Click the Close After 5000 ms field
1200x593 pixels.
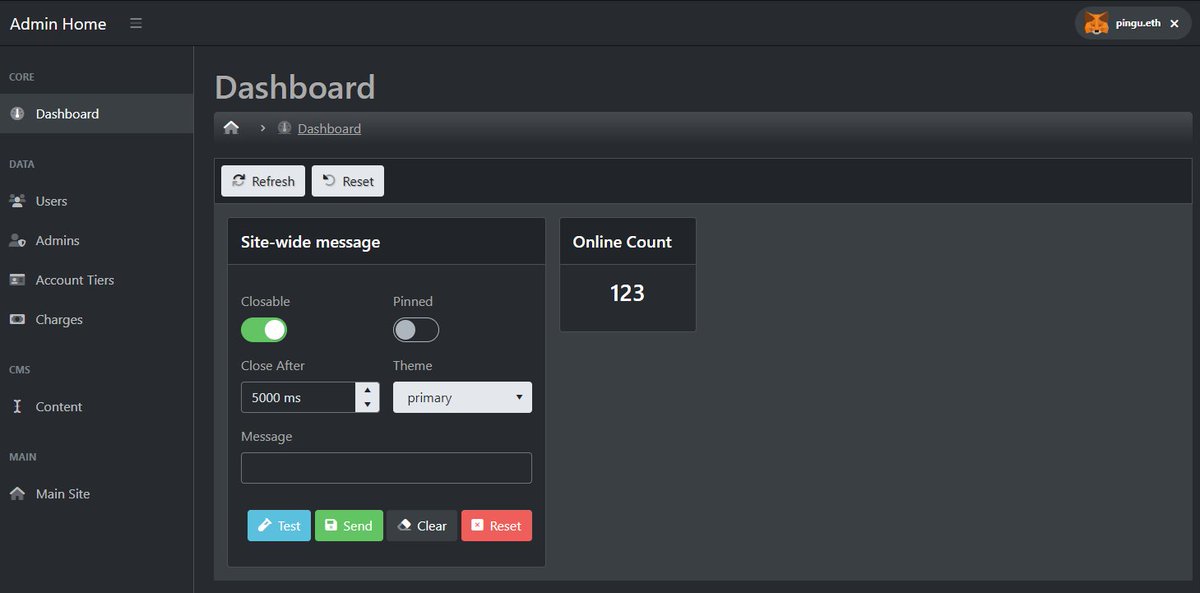pyautogui.click(x=298, y=397)
